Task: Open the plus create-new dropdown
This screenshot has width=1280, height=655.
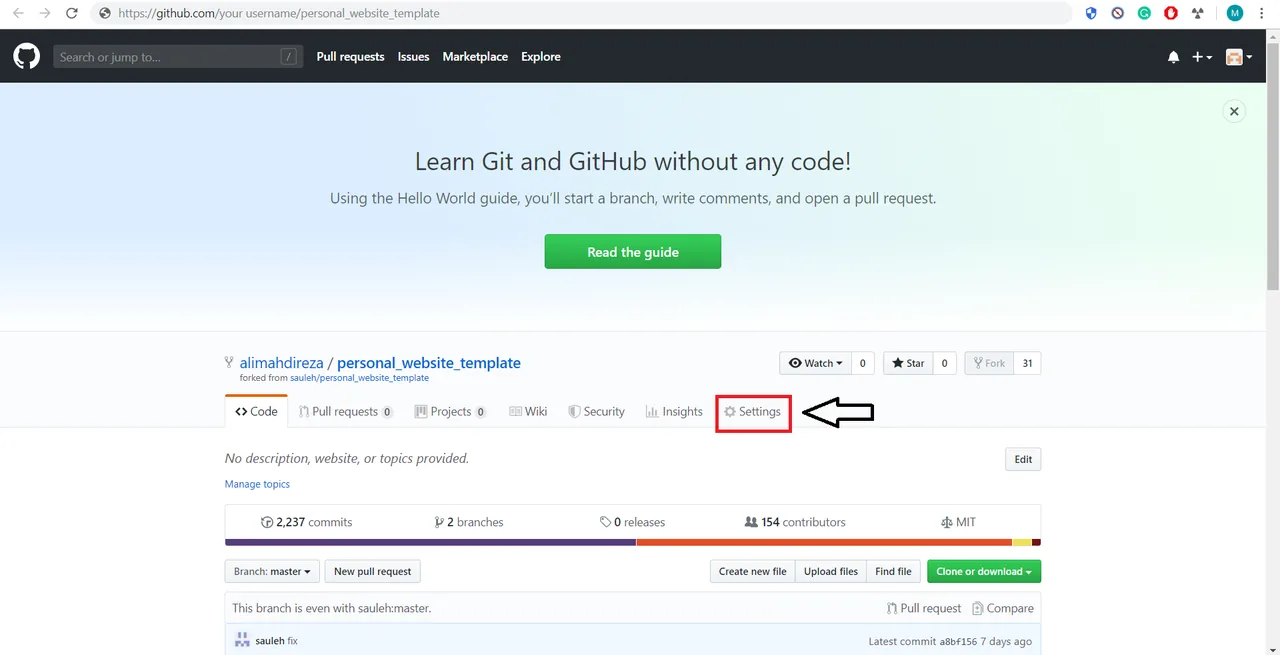Action: point(1202,57)
